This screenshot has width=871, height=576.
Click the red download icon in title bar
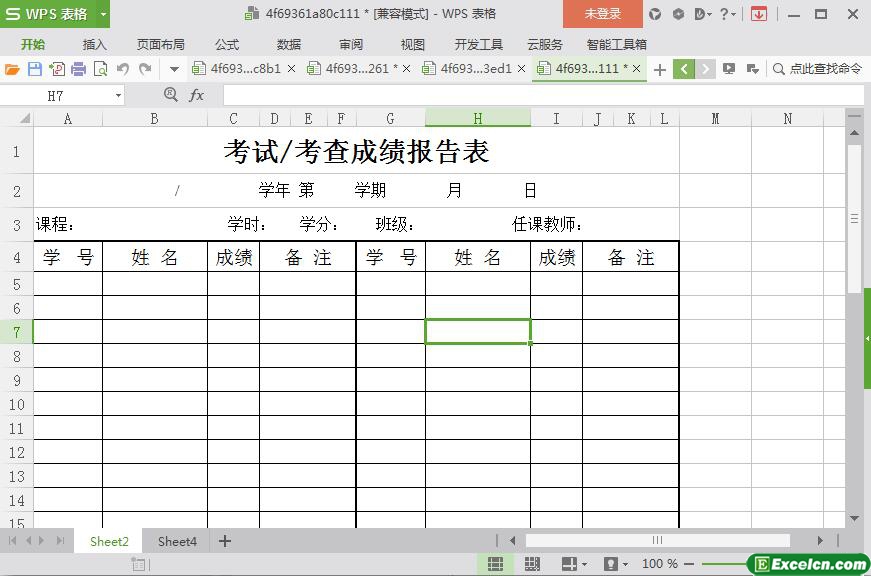click(x=759, y=14)
